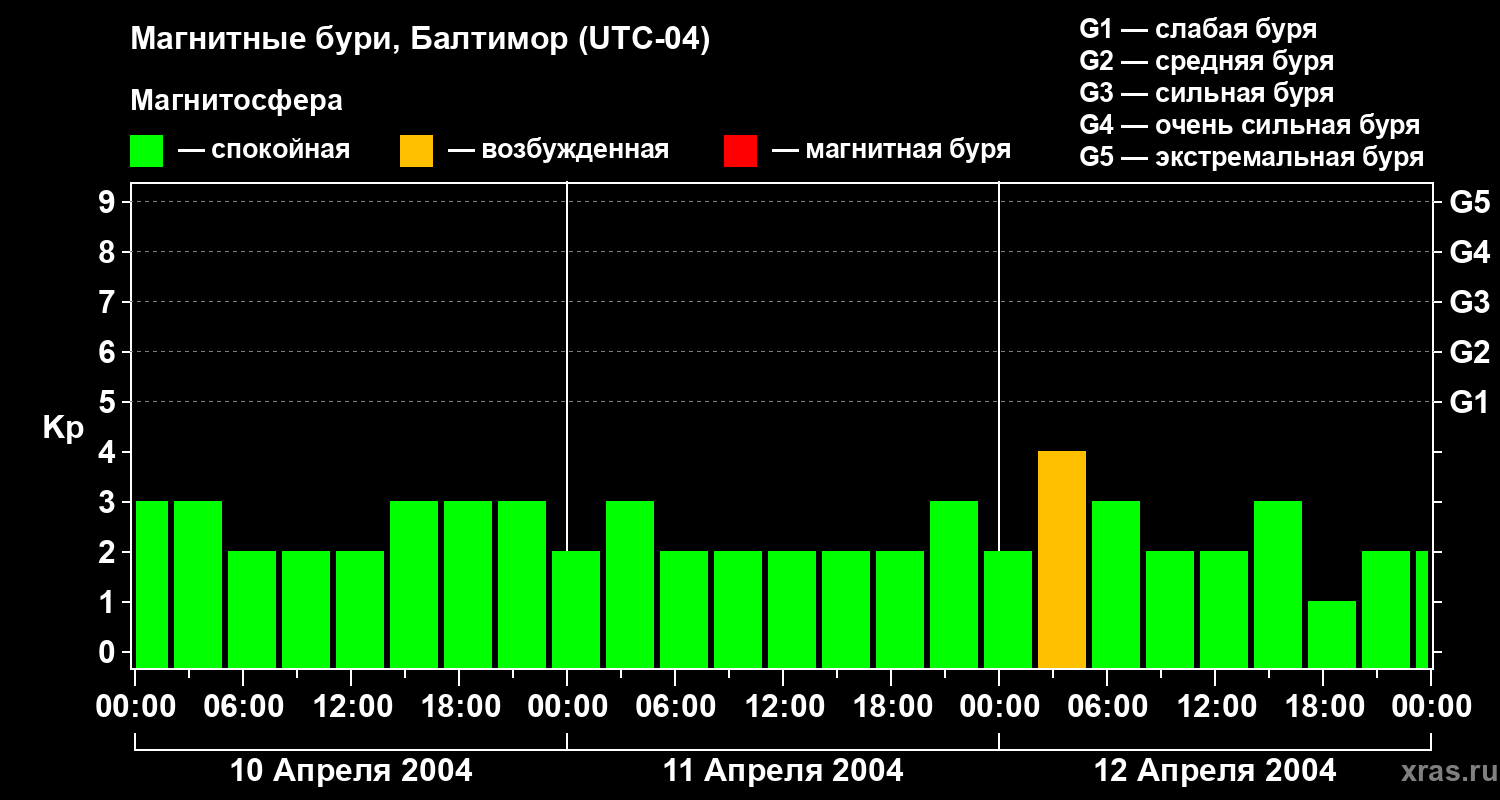Click the G4 label on the right axis
Viewport: 1500px width, 800px height.
pyautogui.click(x=1469, y=253)
